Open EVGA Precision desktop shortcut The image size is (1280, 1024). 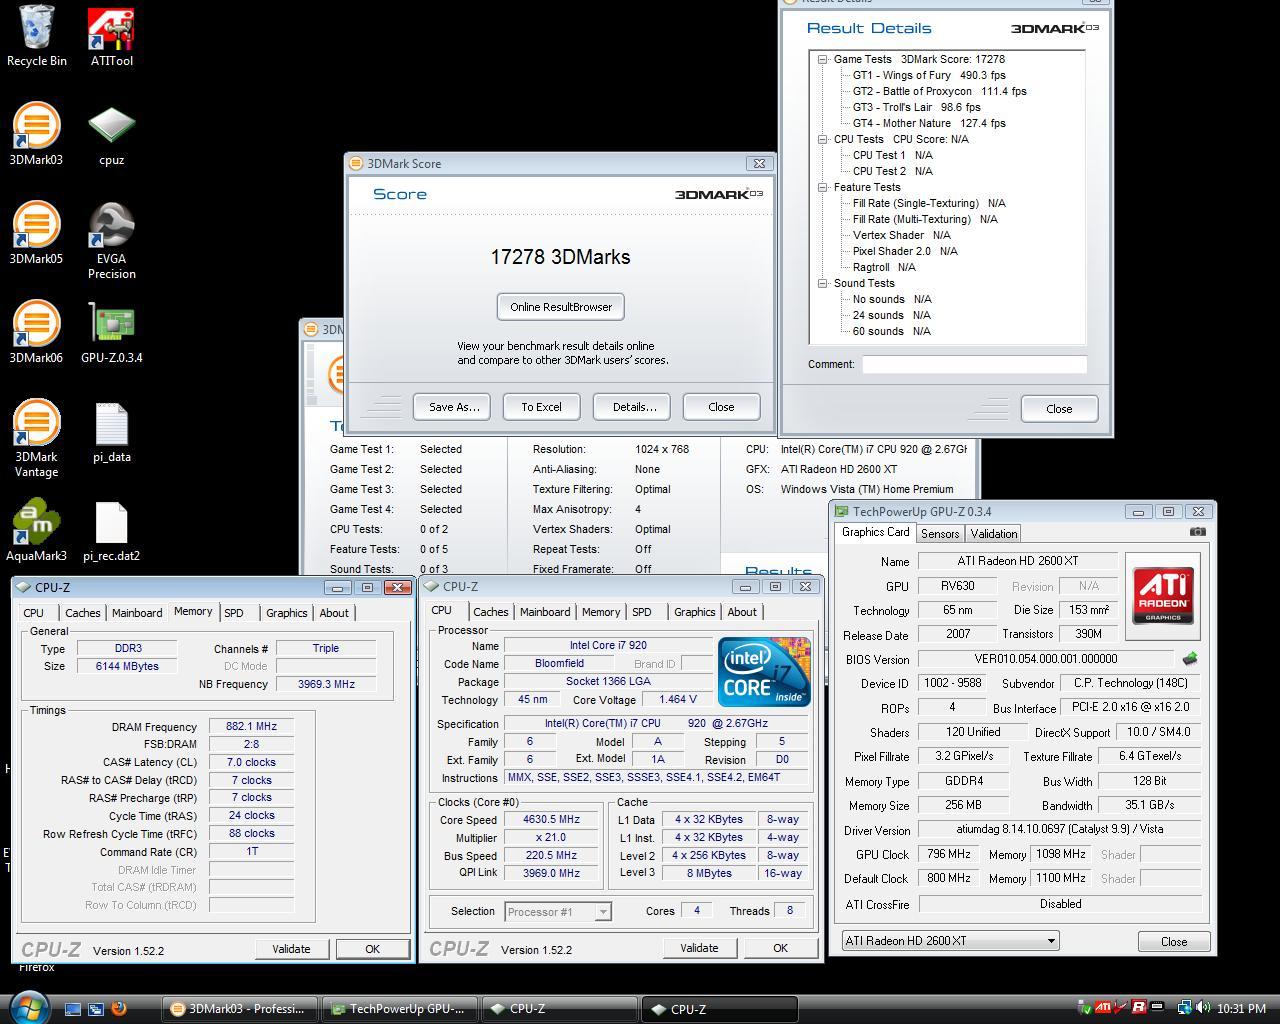point(111,240)
